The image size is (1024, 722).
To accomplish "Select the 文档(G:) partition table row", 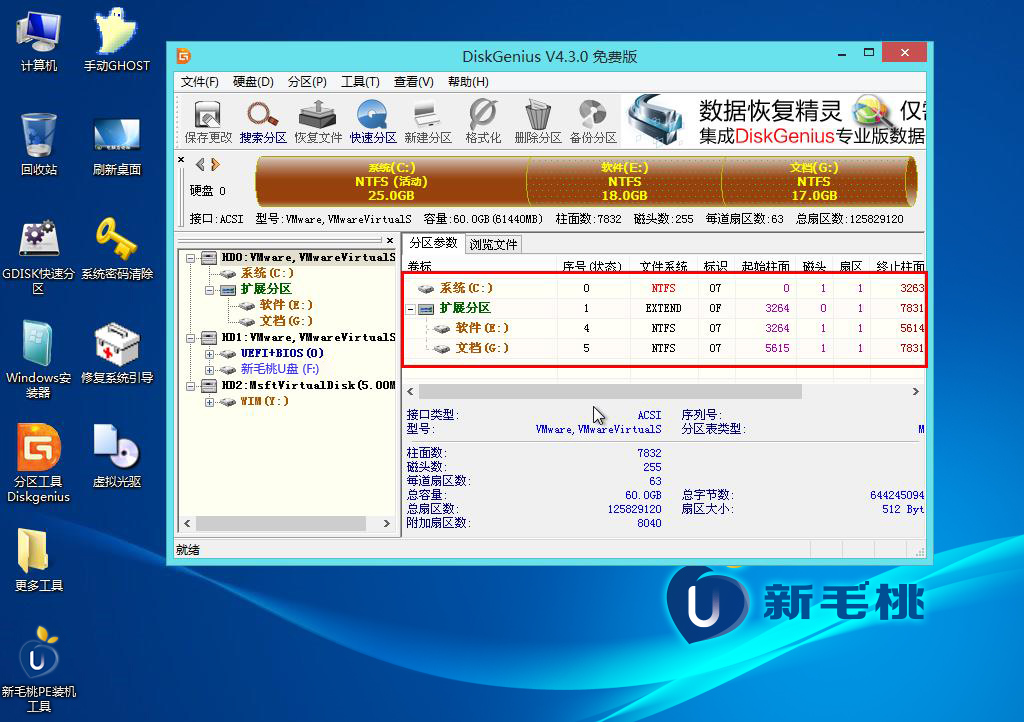I will 664,348.
